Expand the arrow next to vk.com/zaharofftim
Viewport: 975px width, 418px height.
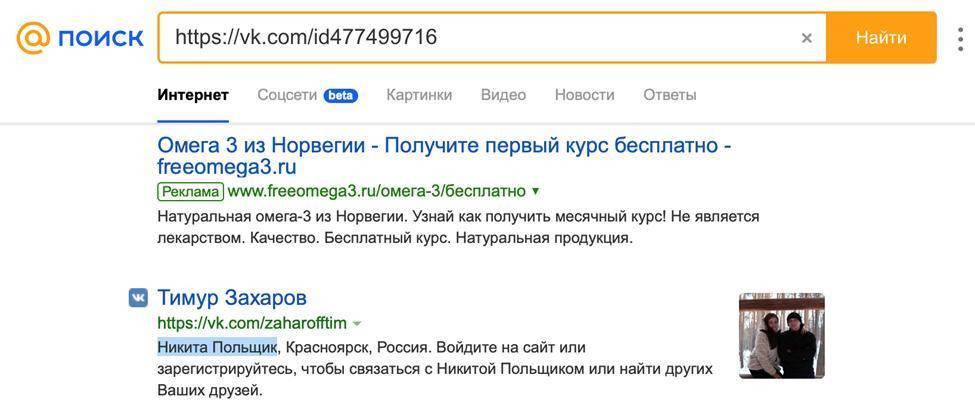(357, 323)
